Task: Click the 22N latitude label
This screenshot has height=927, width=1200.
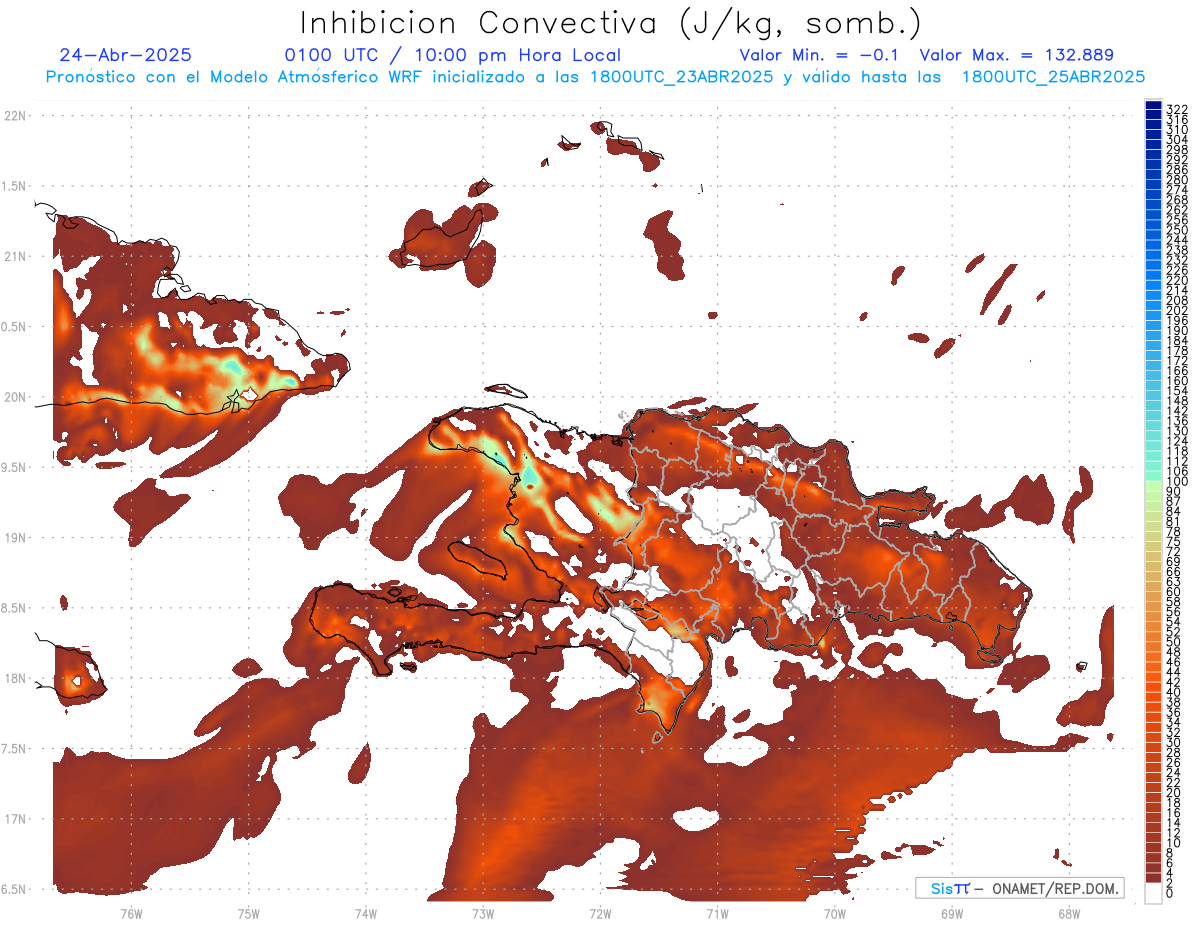Action: (14, 116)
